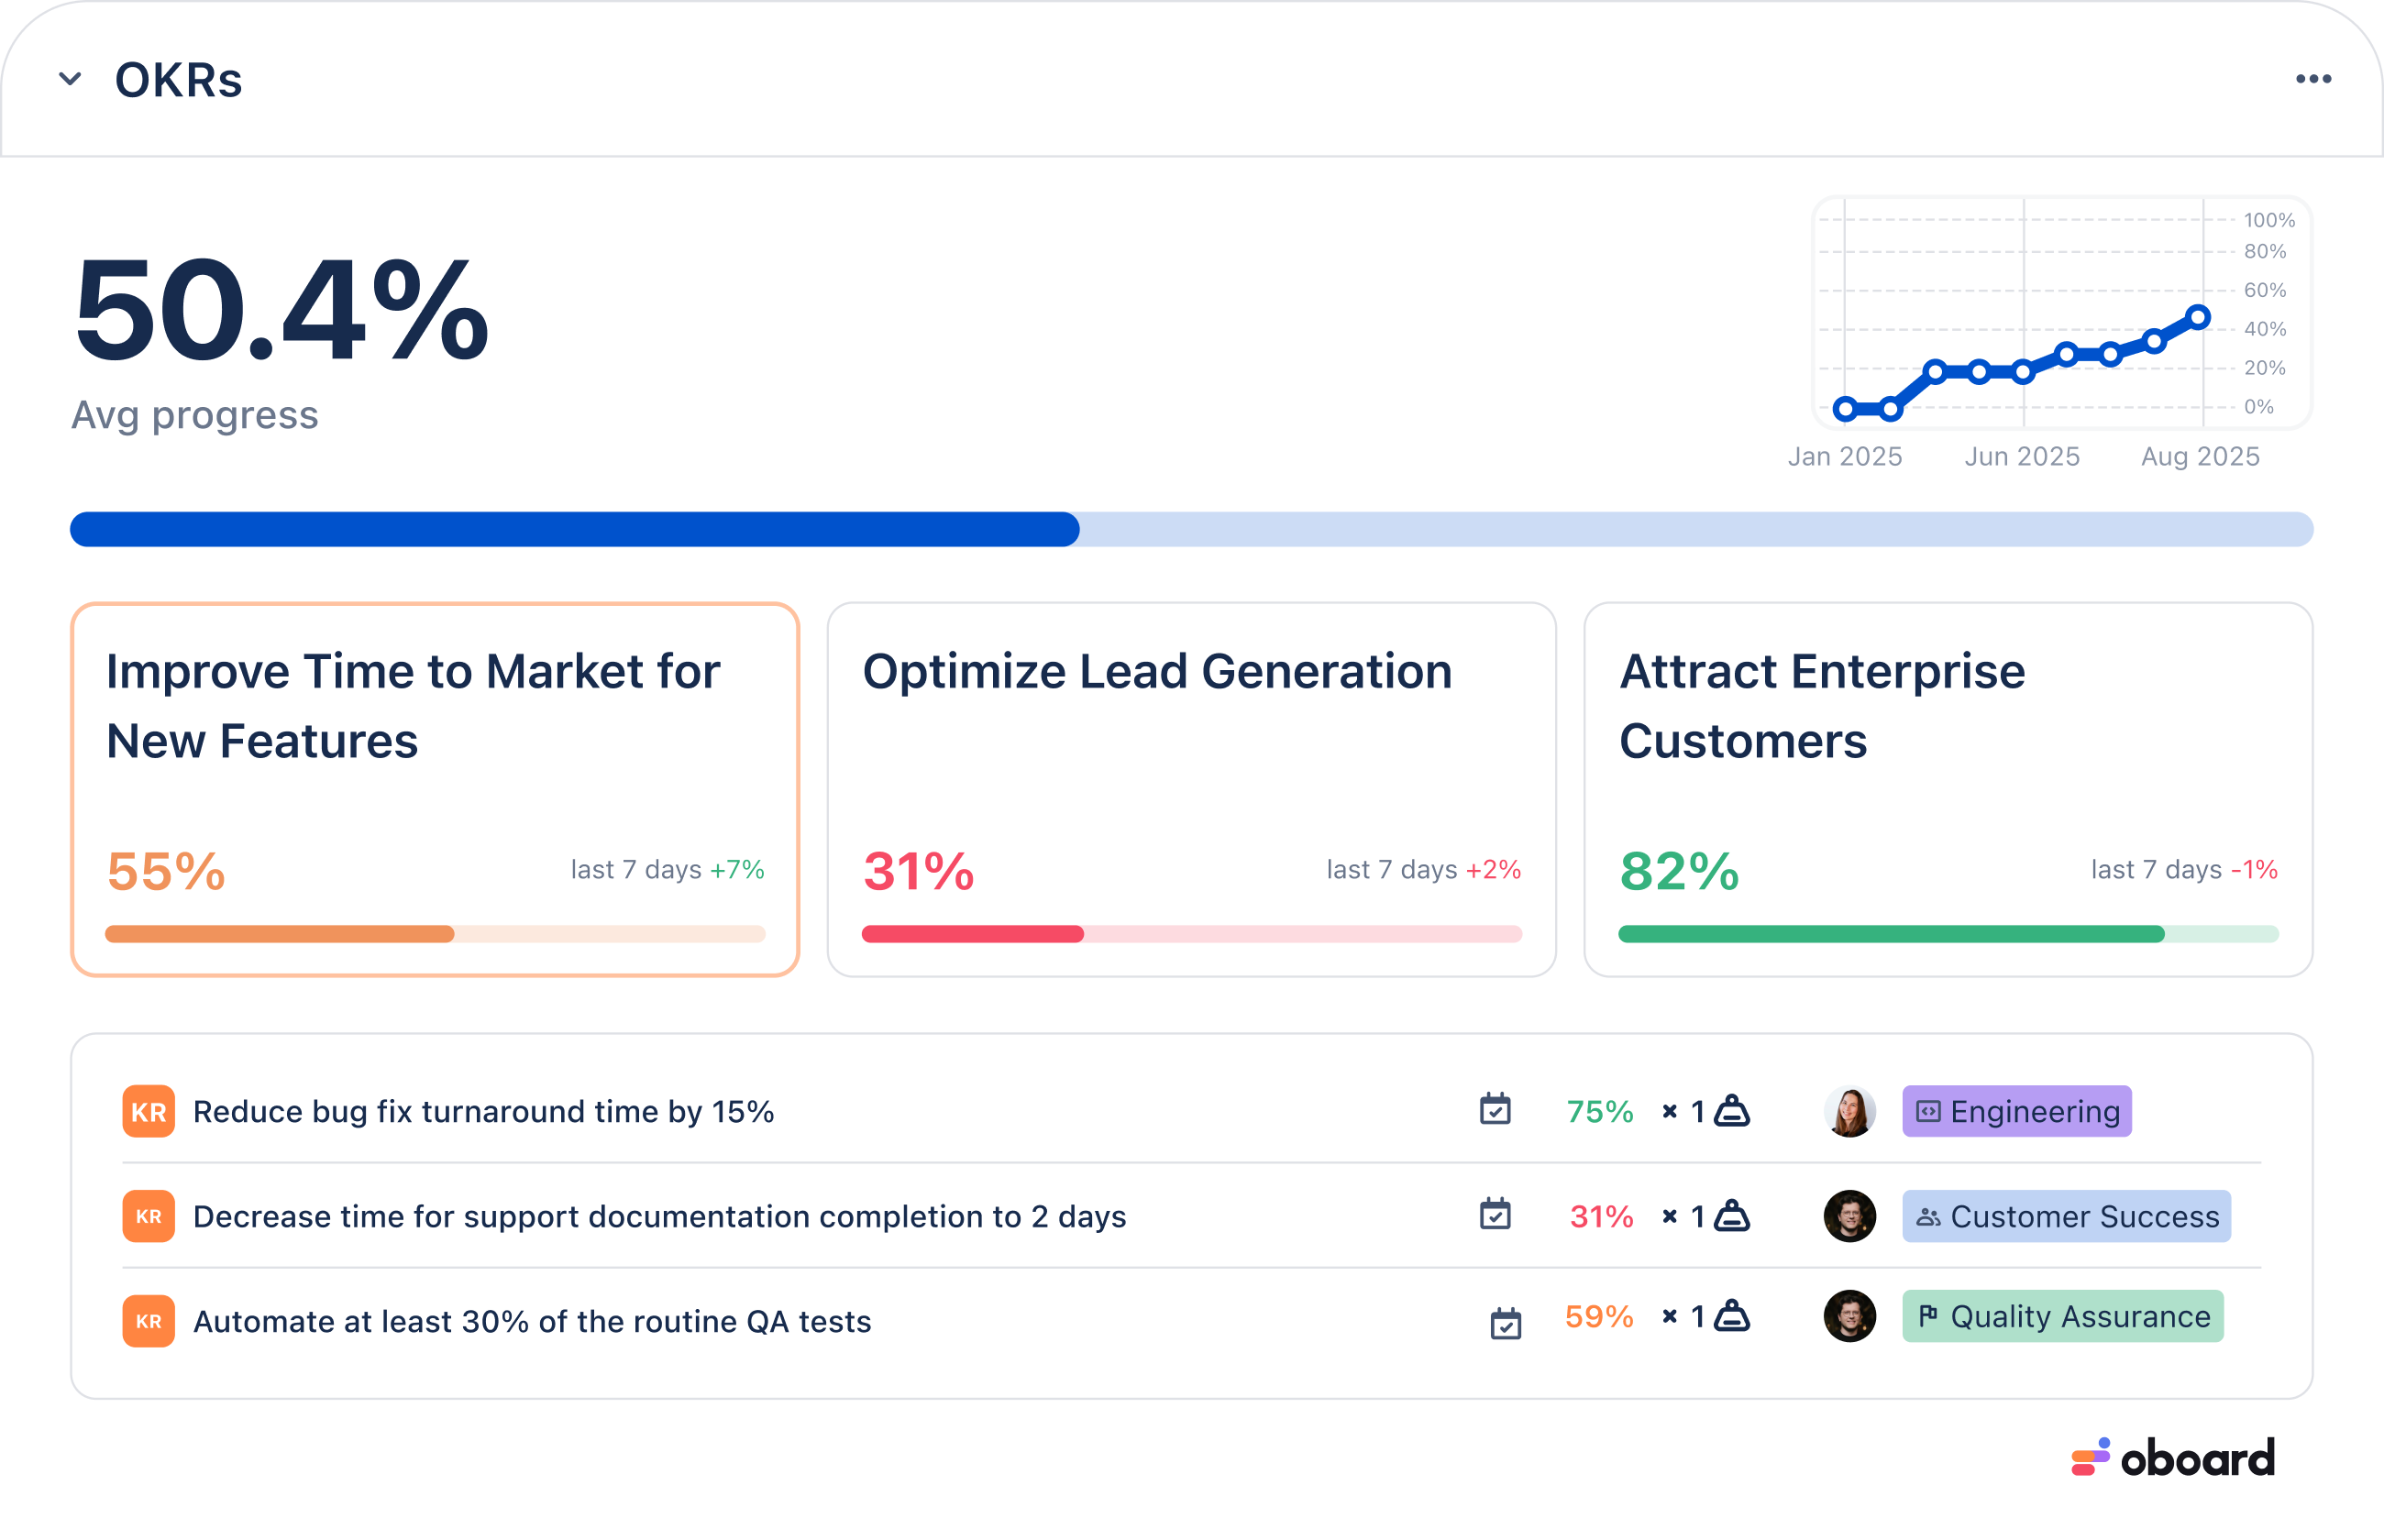
Task: Click the weight icon on QA tests row
Action: tap(1732, 1316)
